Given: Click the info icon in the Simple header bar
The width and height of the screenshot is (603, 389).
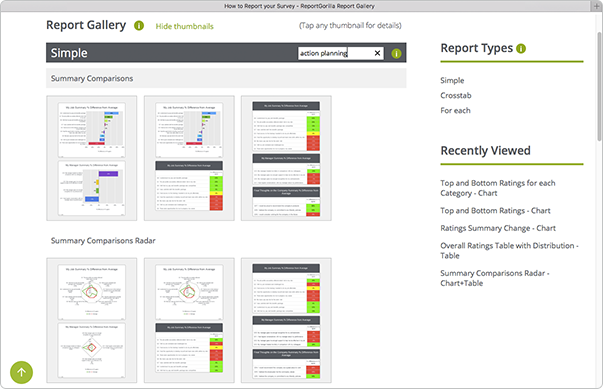Looking at the screenshot, I should pyautogui.click(x=396, y=54).
